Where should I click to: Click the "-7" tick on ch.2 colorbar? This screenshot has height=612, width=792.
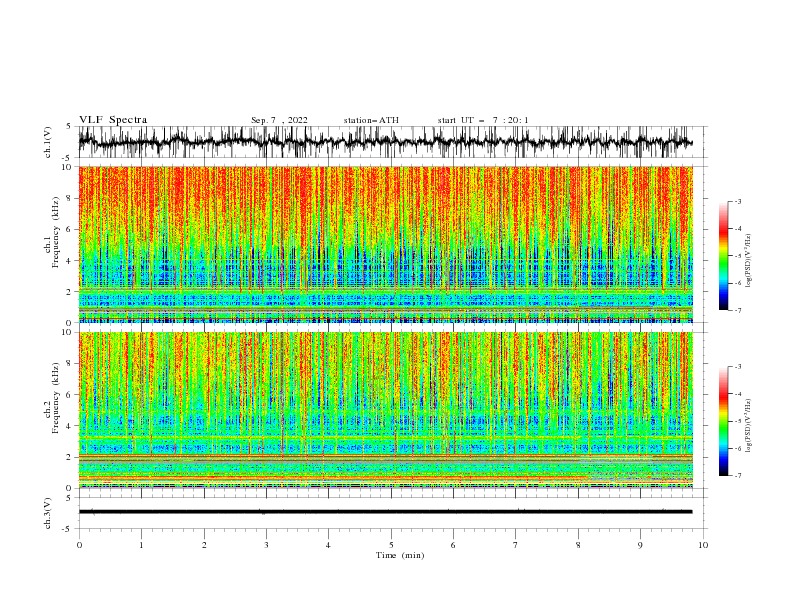tap(737, 476)
